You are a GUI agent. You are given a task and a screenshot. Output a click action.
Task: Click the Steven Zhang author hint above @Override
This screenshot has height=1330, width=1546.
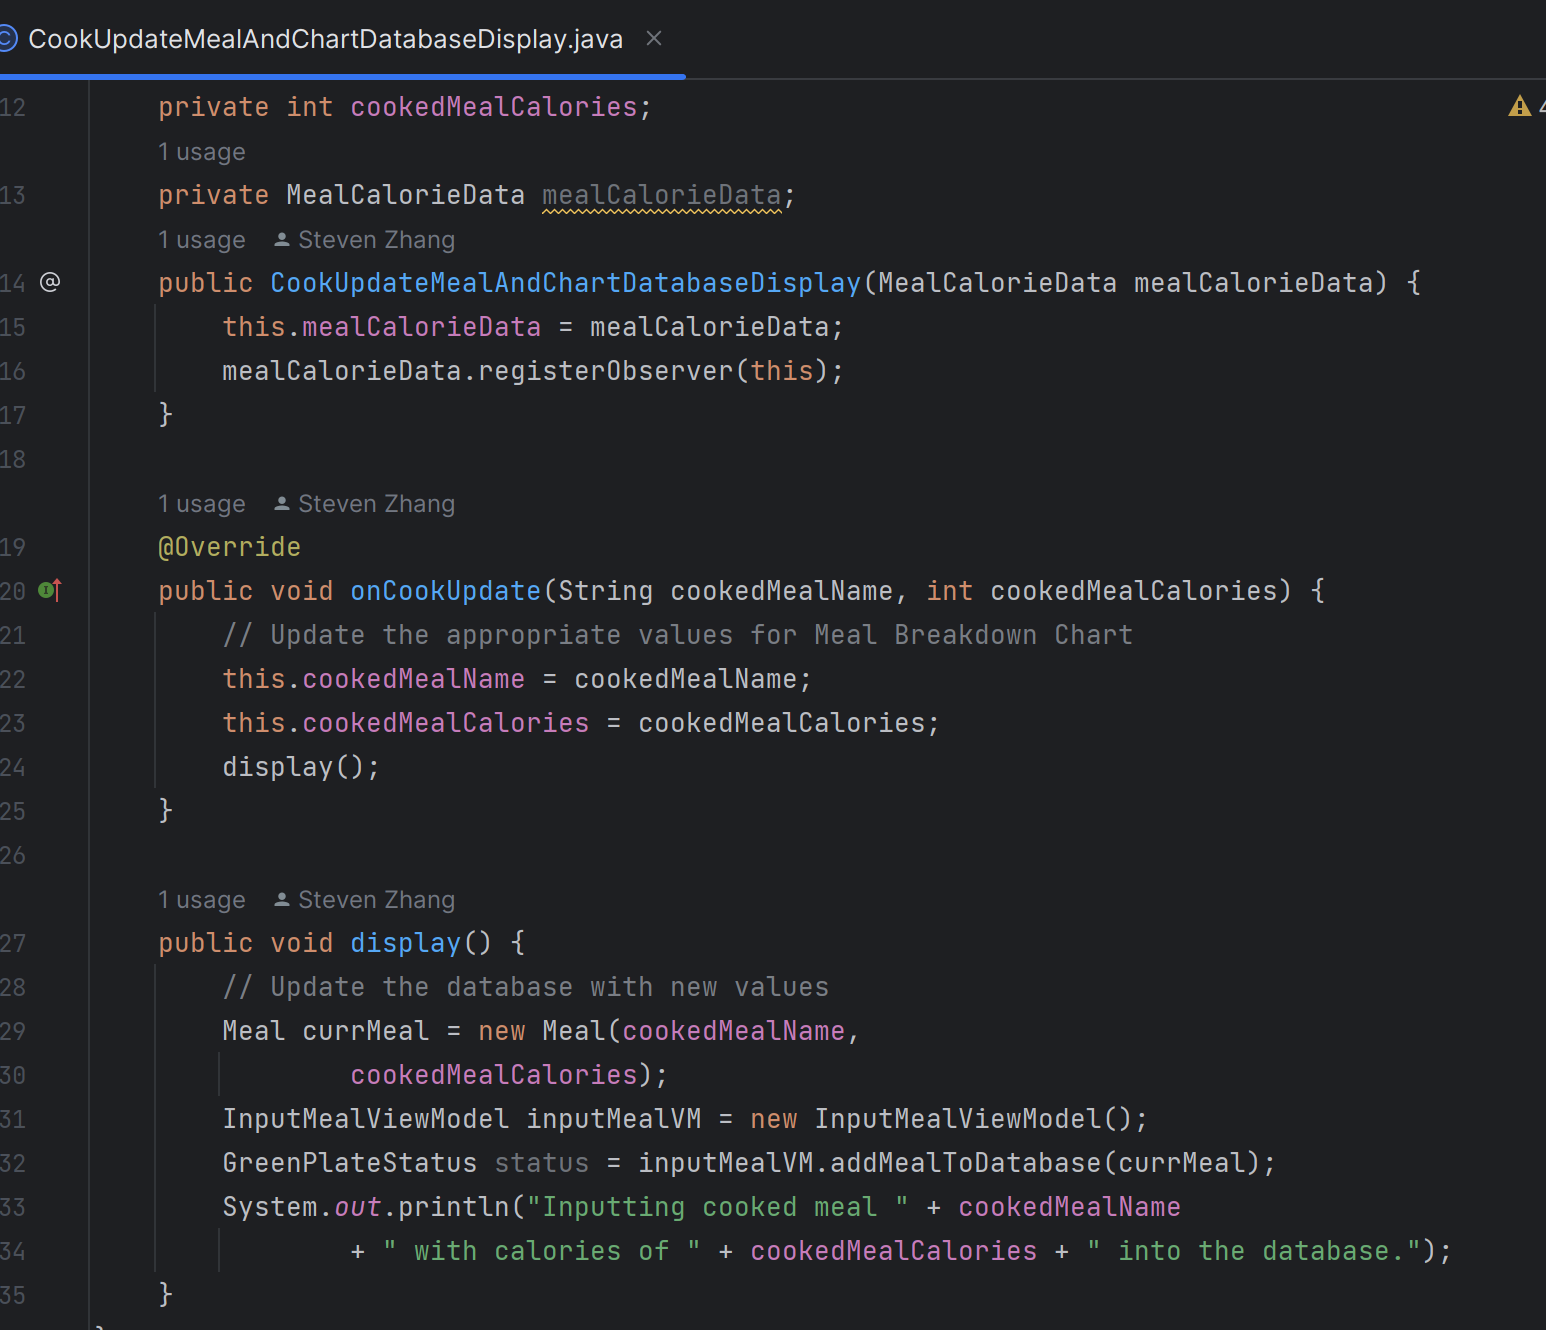coord(364,504)
